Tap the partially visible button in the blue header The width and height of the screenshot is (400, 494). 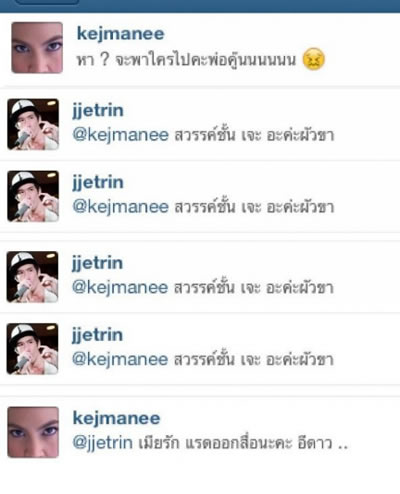coord(47,2)
